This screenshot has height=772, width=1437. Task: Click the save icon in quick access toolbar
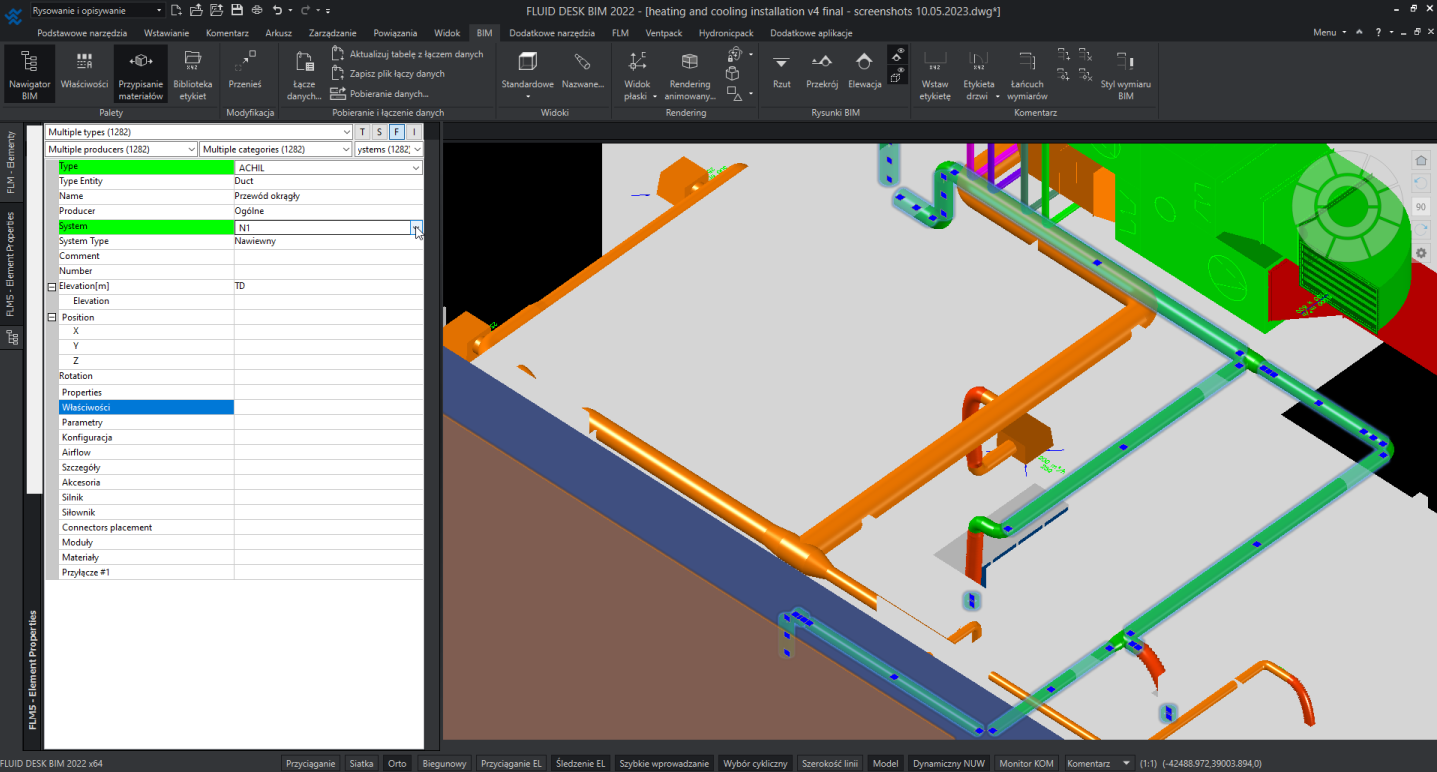coord(237,10)
